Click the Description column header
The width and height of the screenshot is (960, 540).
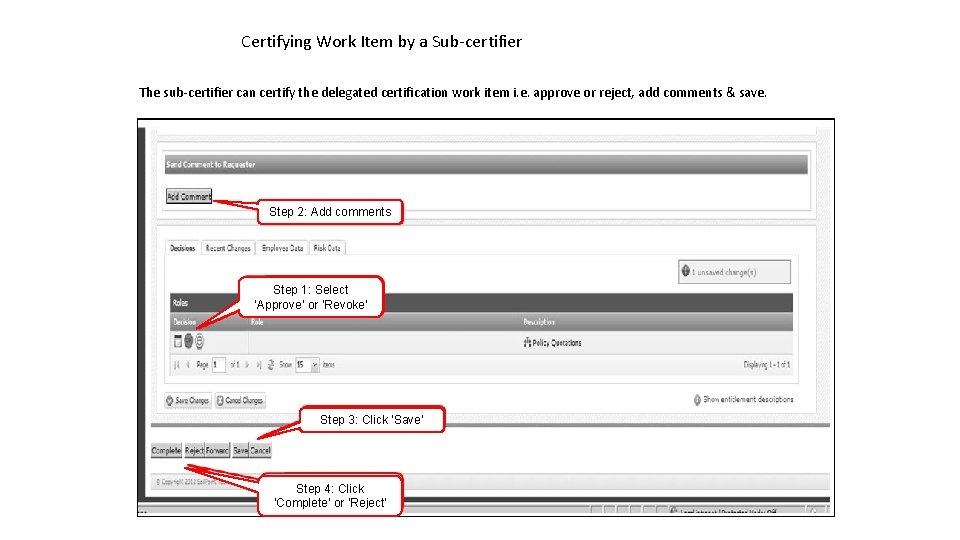coord(656,322)
